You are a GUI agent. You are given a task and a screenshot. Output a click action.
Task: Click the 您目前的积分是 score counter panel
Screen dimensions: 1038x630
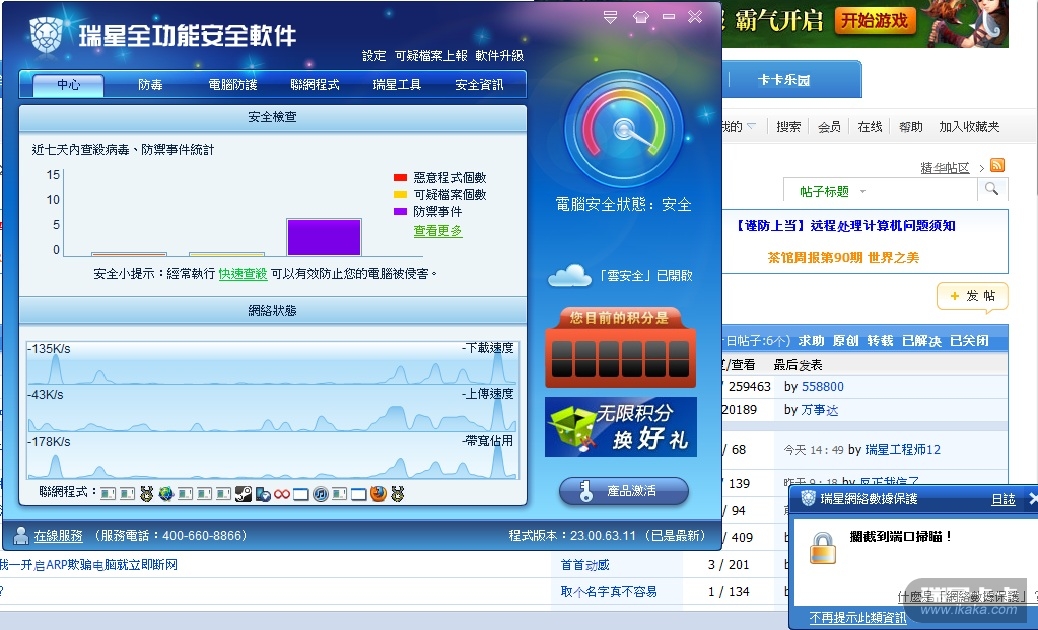(621, 347)
